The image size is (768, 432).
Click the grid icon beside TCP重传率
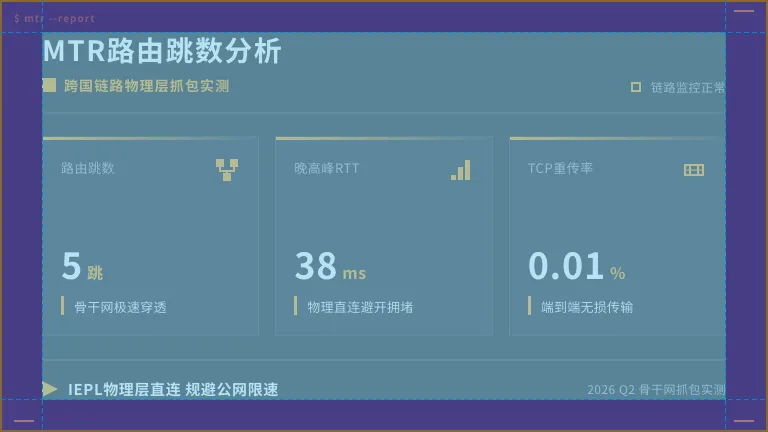694,169
